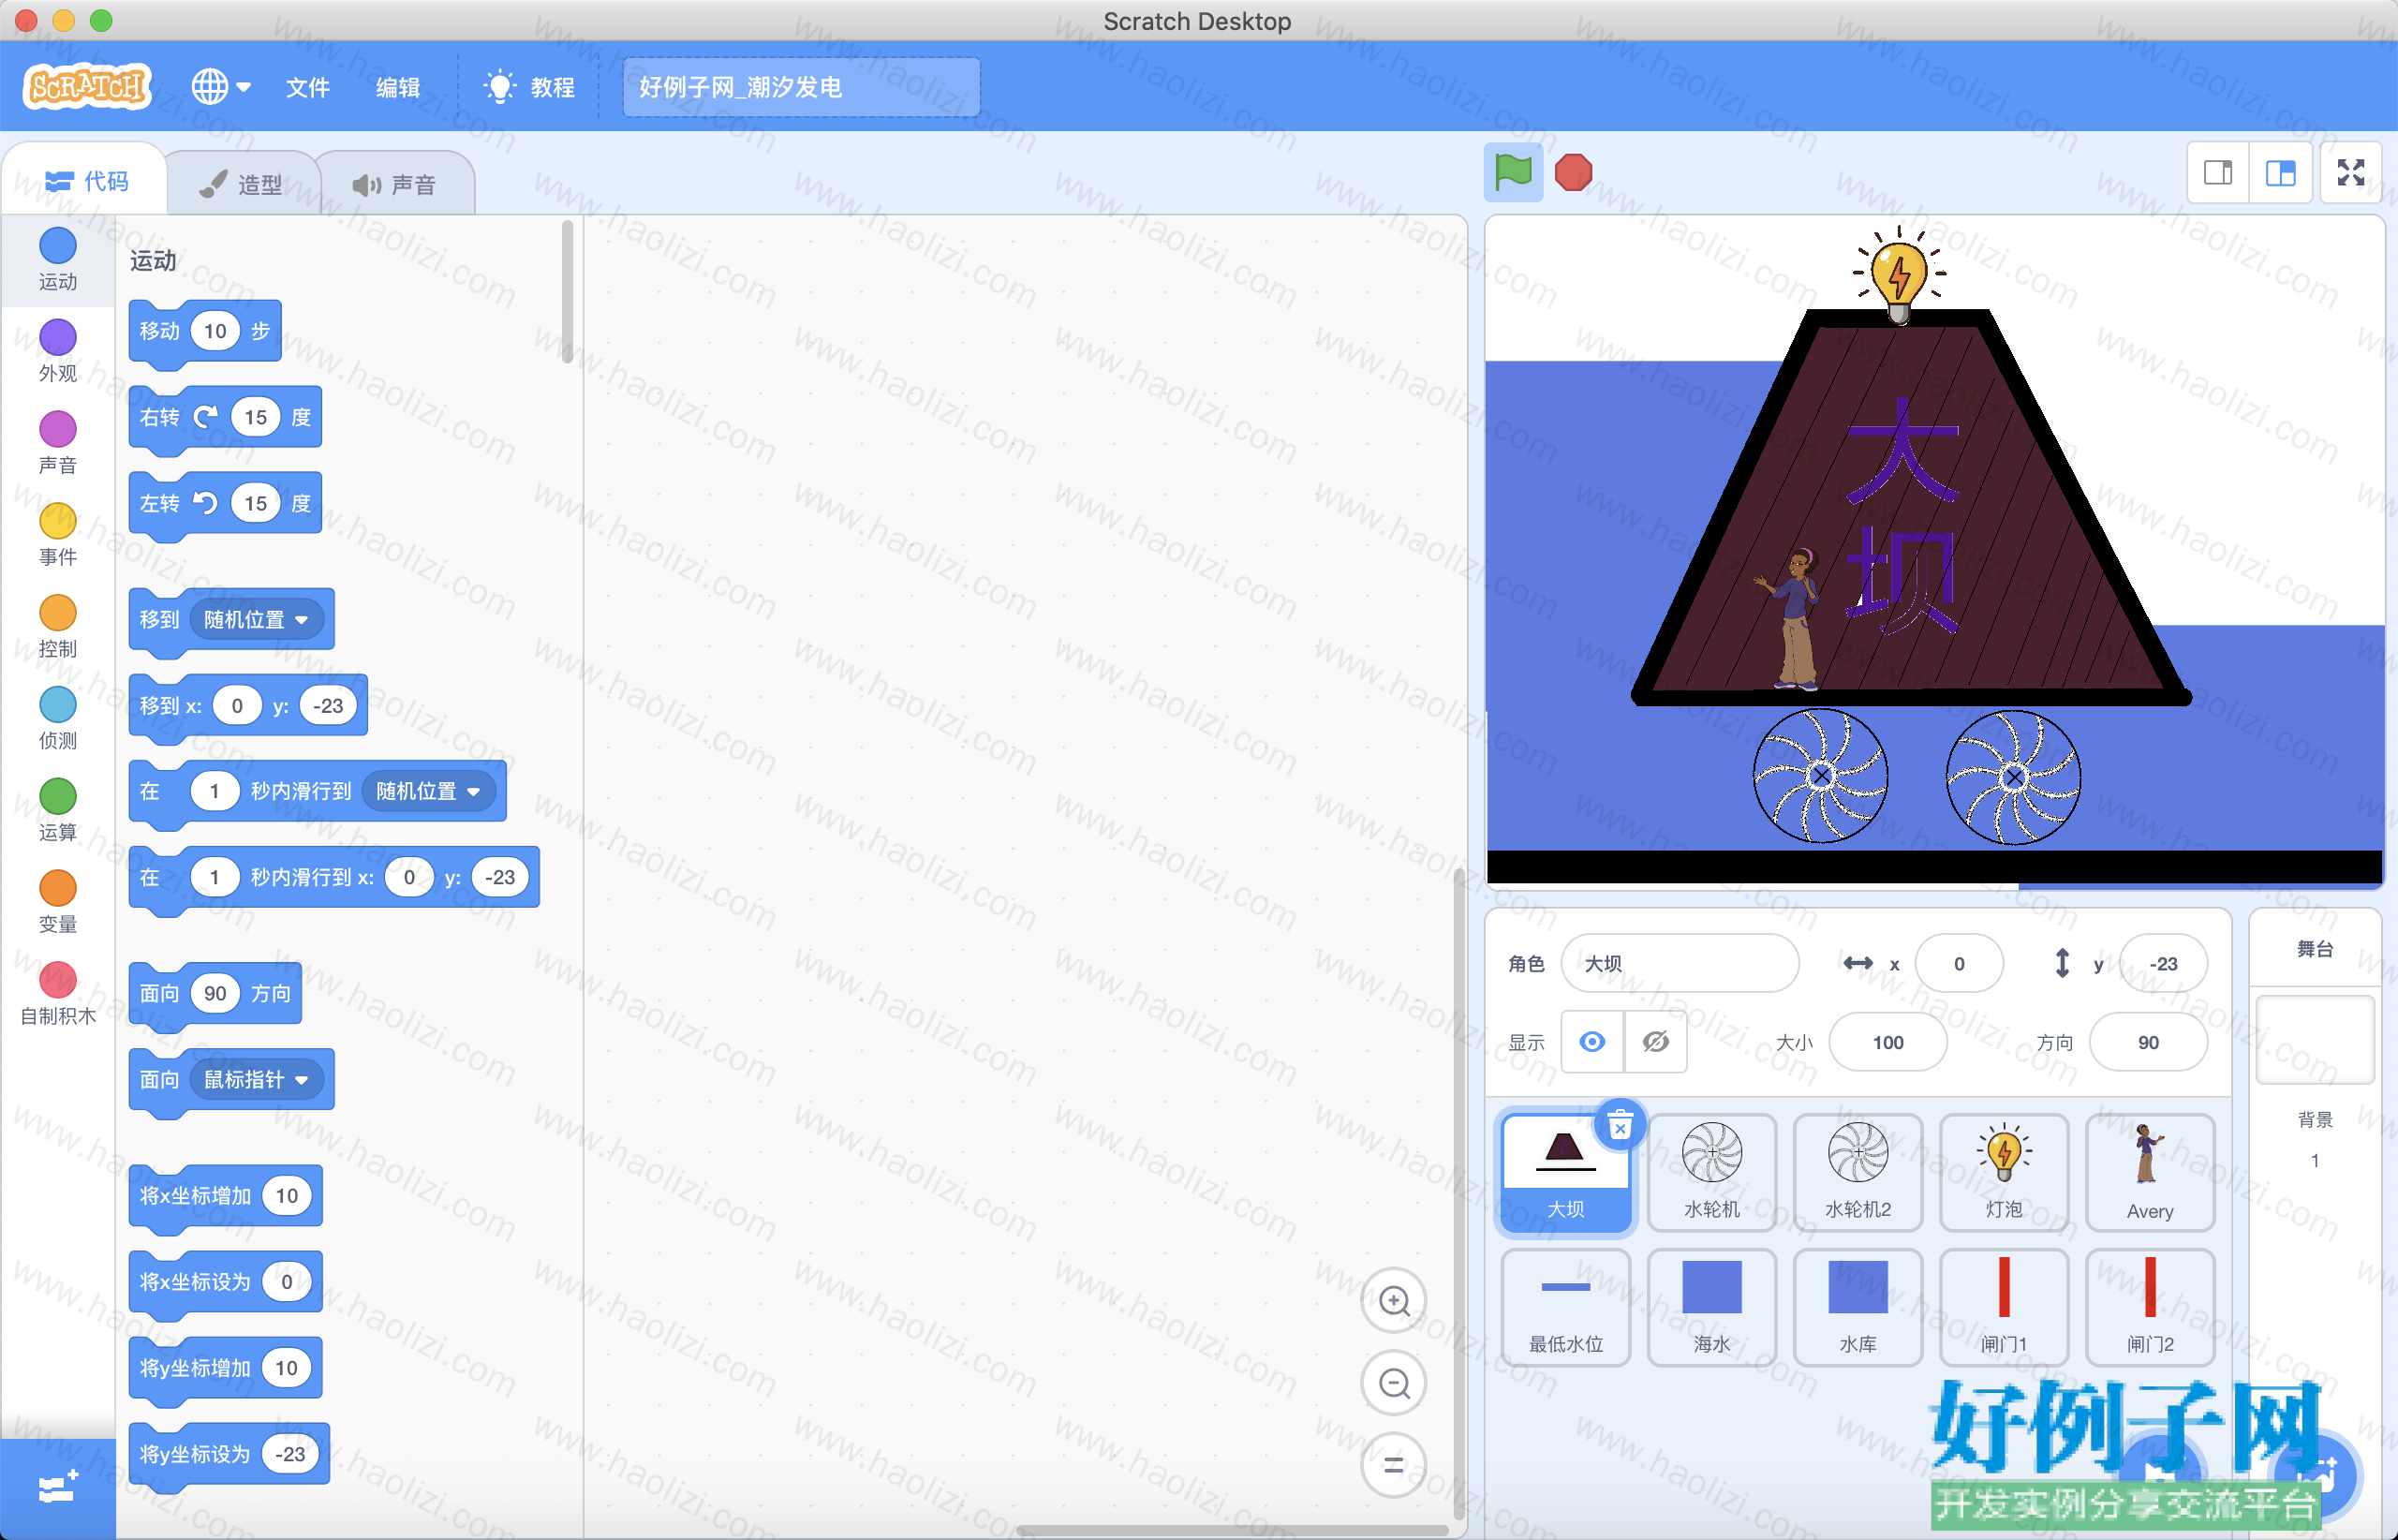The image size is (2398, 1540).
Task: Select the Avery sprite thumbnail
Action: [x=2150, y=1173]
